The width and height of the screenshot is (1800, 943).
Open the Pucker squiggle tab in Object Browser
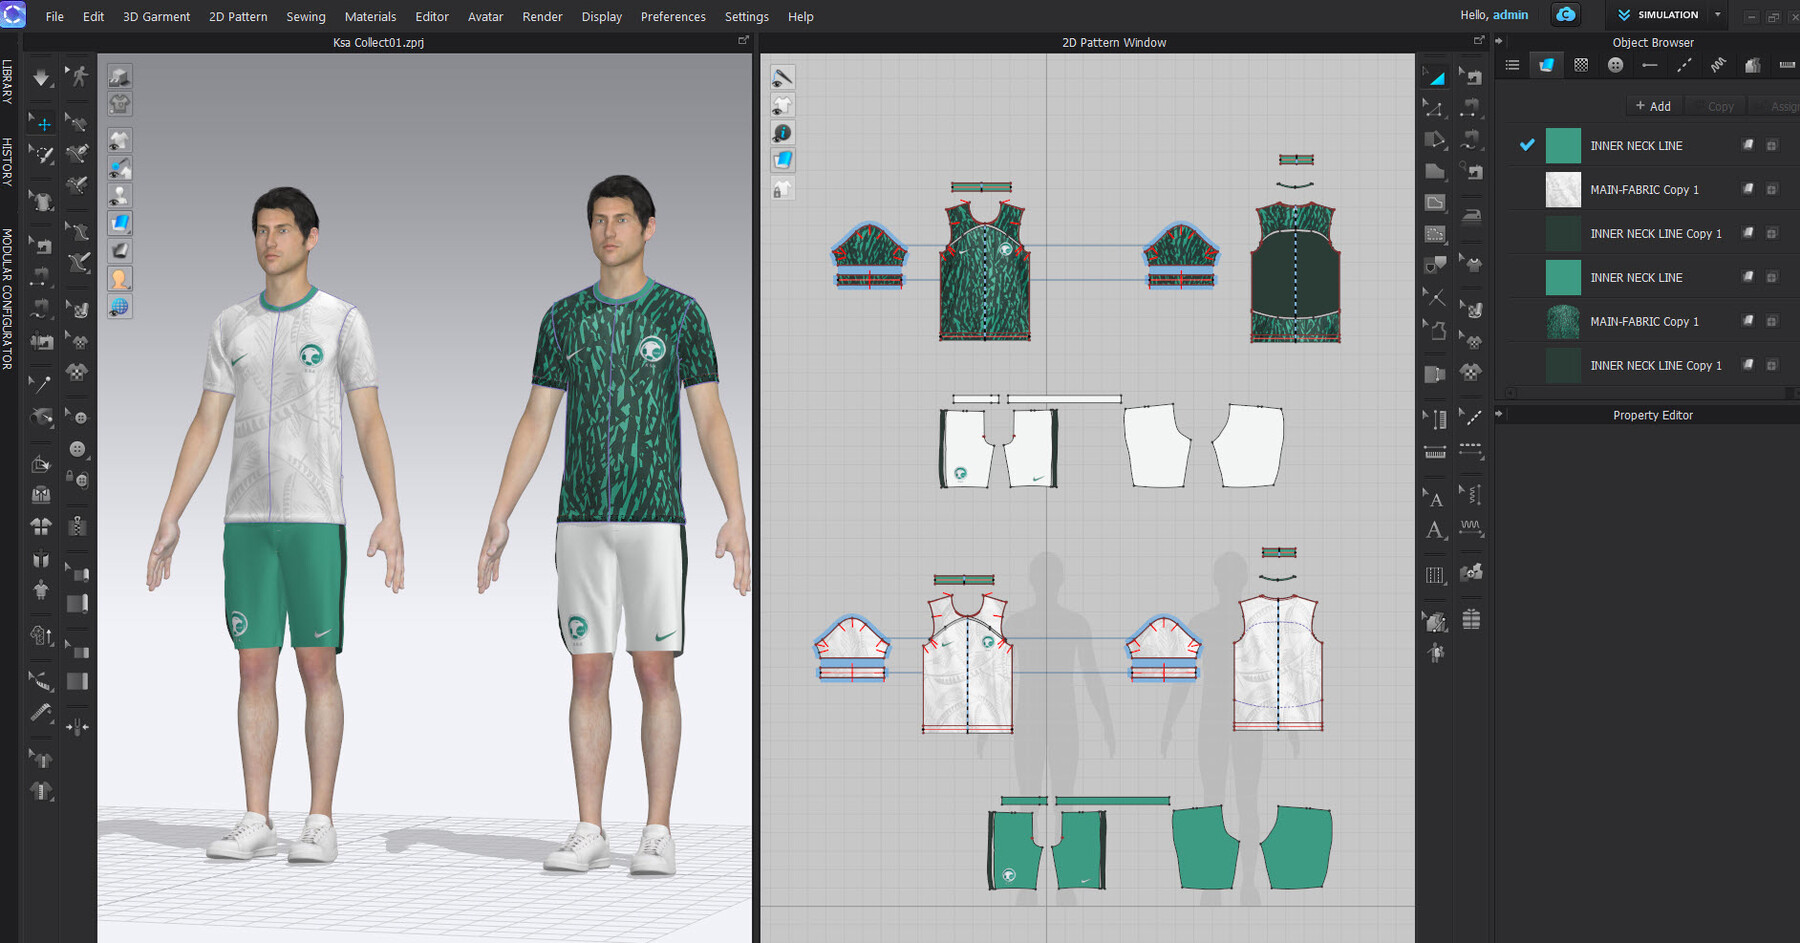pos(1718,65)
